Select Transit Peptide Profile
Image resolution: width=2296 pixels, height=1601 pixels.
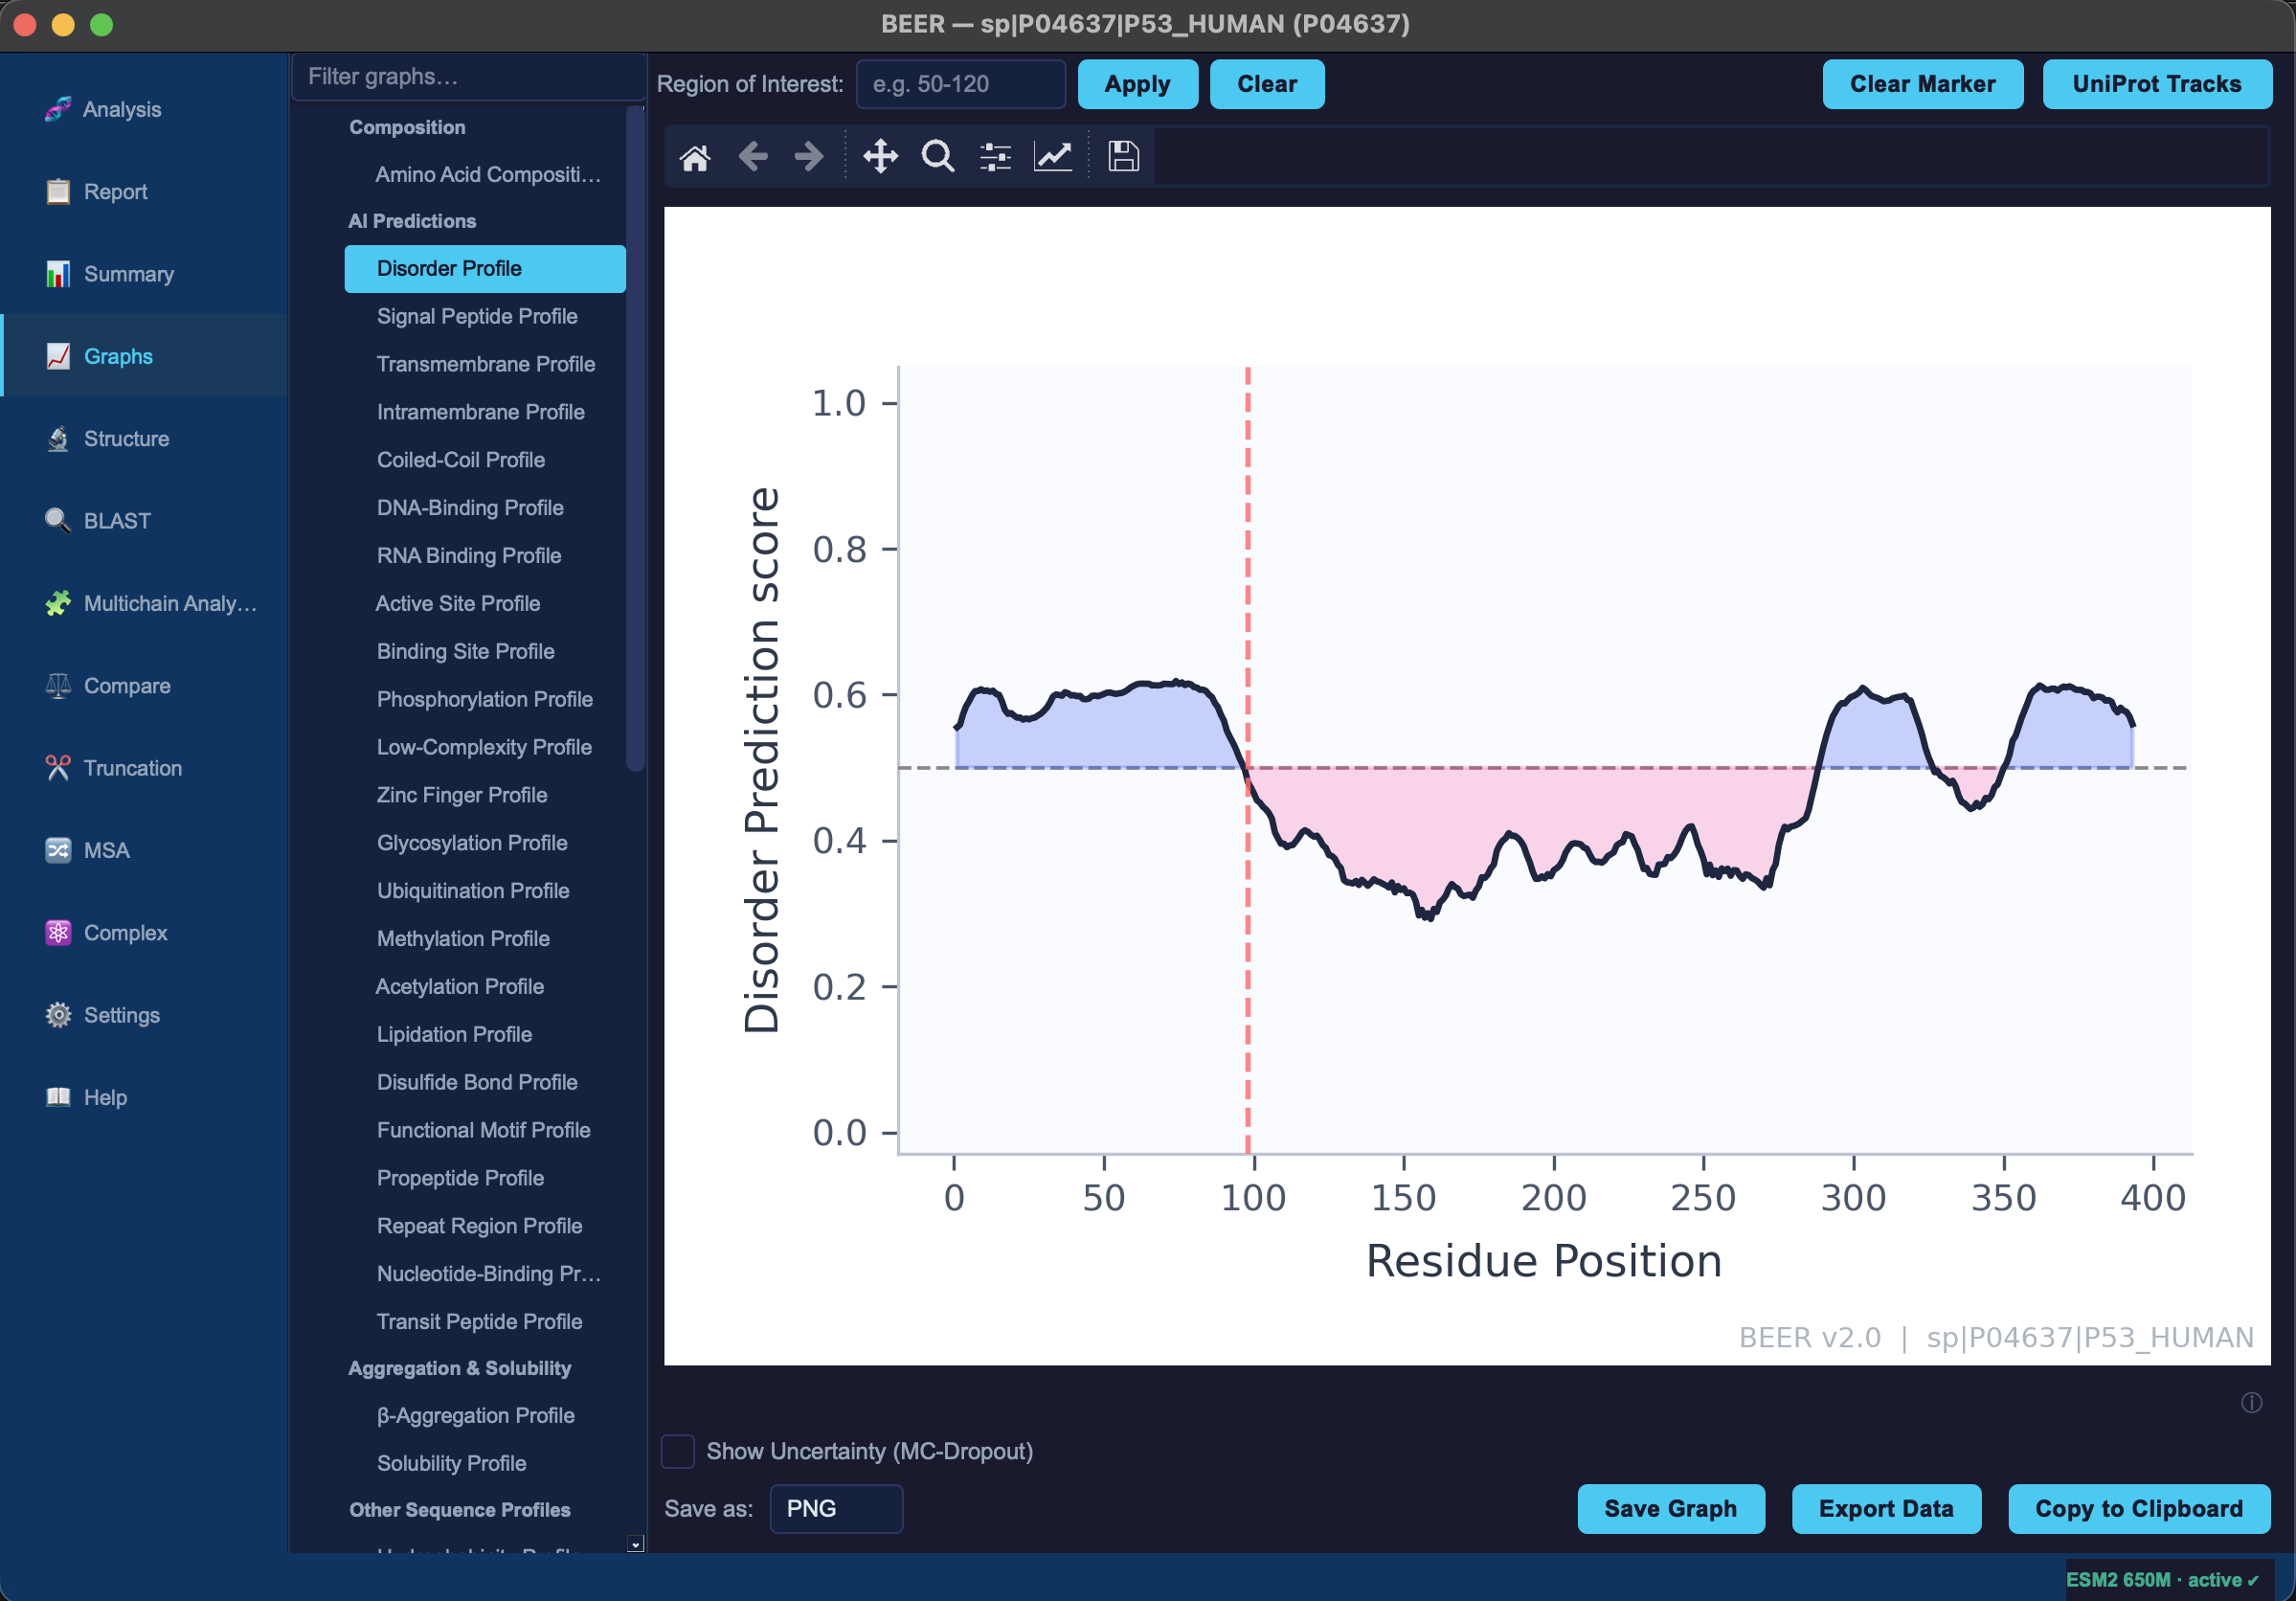click(485, 1321)
